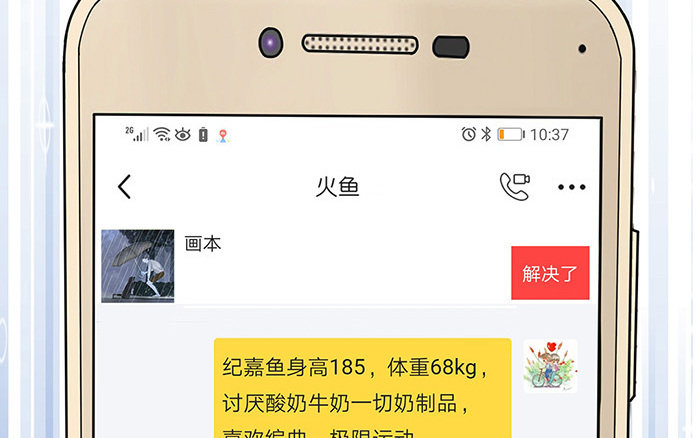Tap the Wi-Fi signal icon
The width and height of the screenshot is (700, 438).
[162, 134]
